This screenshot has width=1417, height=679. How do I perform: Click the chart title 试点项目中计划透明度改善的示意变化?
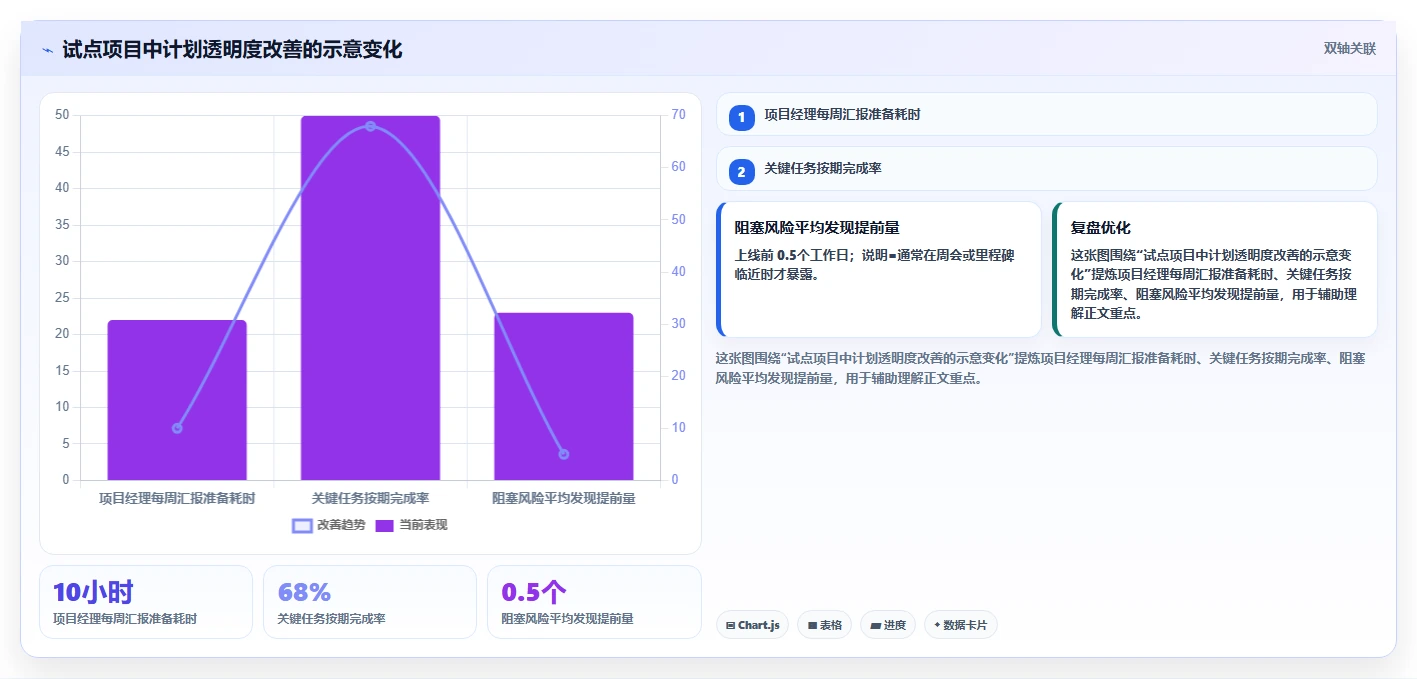(x=232, y=50)
